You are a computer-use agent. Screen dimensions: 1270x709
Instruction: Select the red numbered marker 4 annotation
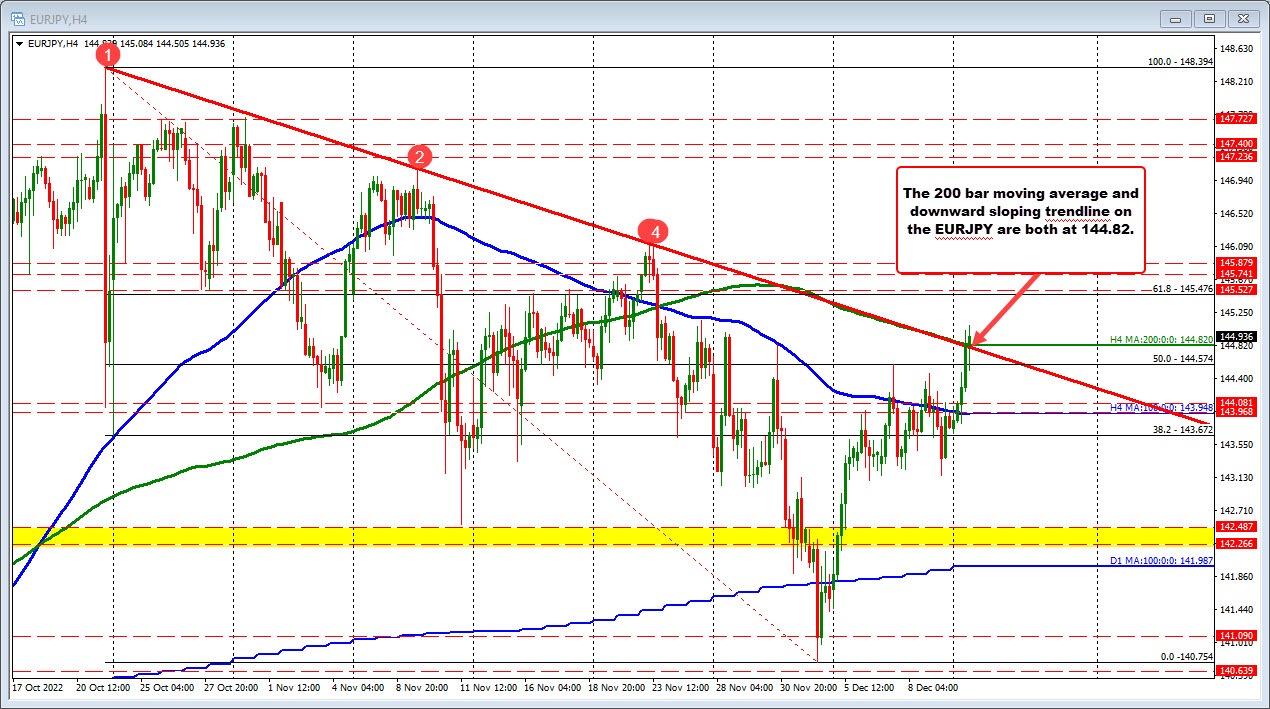click(655, 231)
